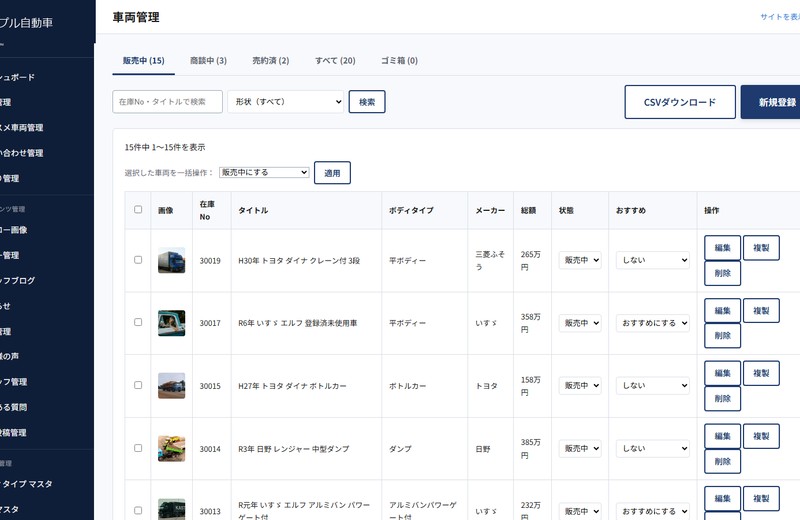This screenshot has height=520, width=800.
Task: Click the 三菱ふそう maker cell
Action: click(x=490, y=260)
